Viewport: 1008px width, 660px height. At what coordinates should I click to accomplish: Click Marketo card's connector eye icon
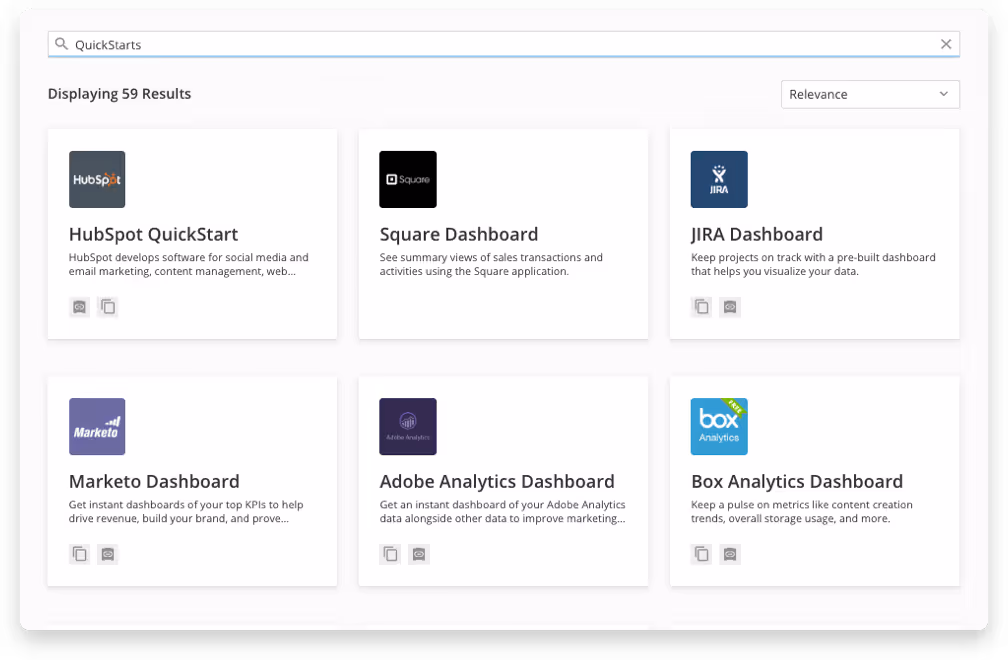[x=108, y=554]
